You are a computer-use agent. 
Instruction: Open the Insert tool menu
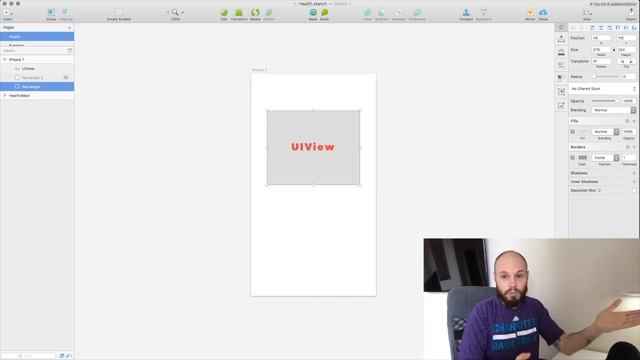(7, 13)
